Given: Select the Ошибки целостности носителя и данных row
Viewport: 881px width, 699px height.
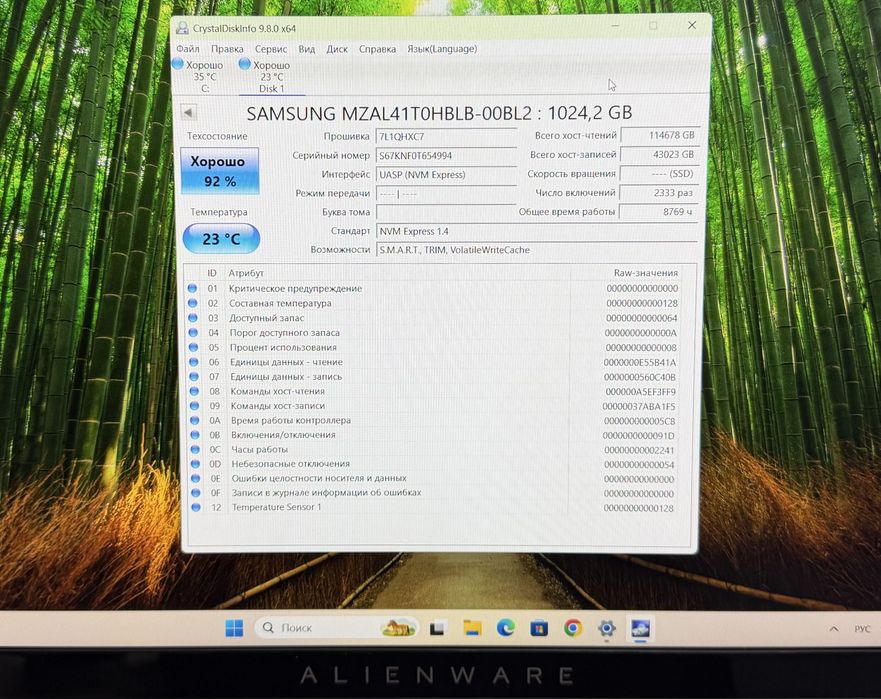Looking at the screenshot, I should (434, 479).
